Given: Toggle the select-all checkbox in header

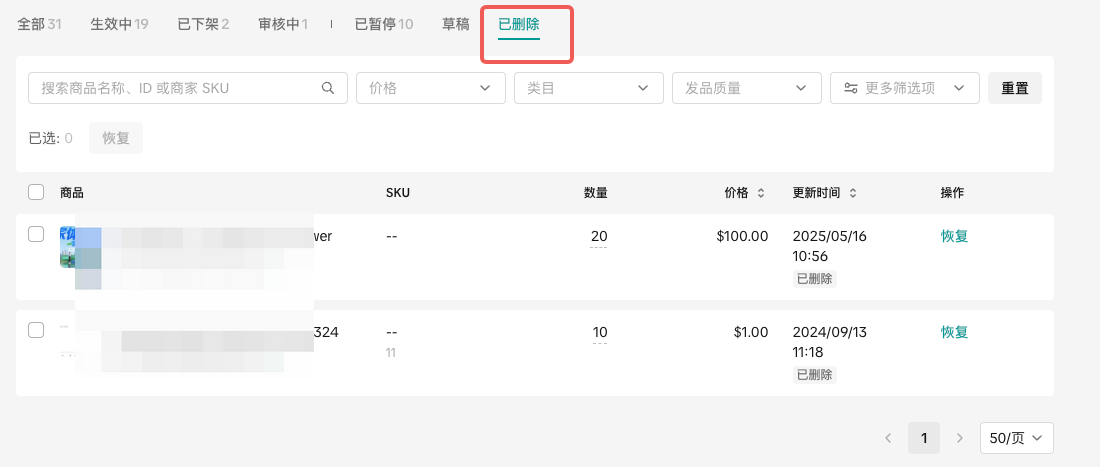Looking at the screenshot, I should click(x=36, y=192).
